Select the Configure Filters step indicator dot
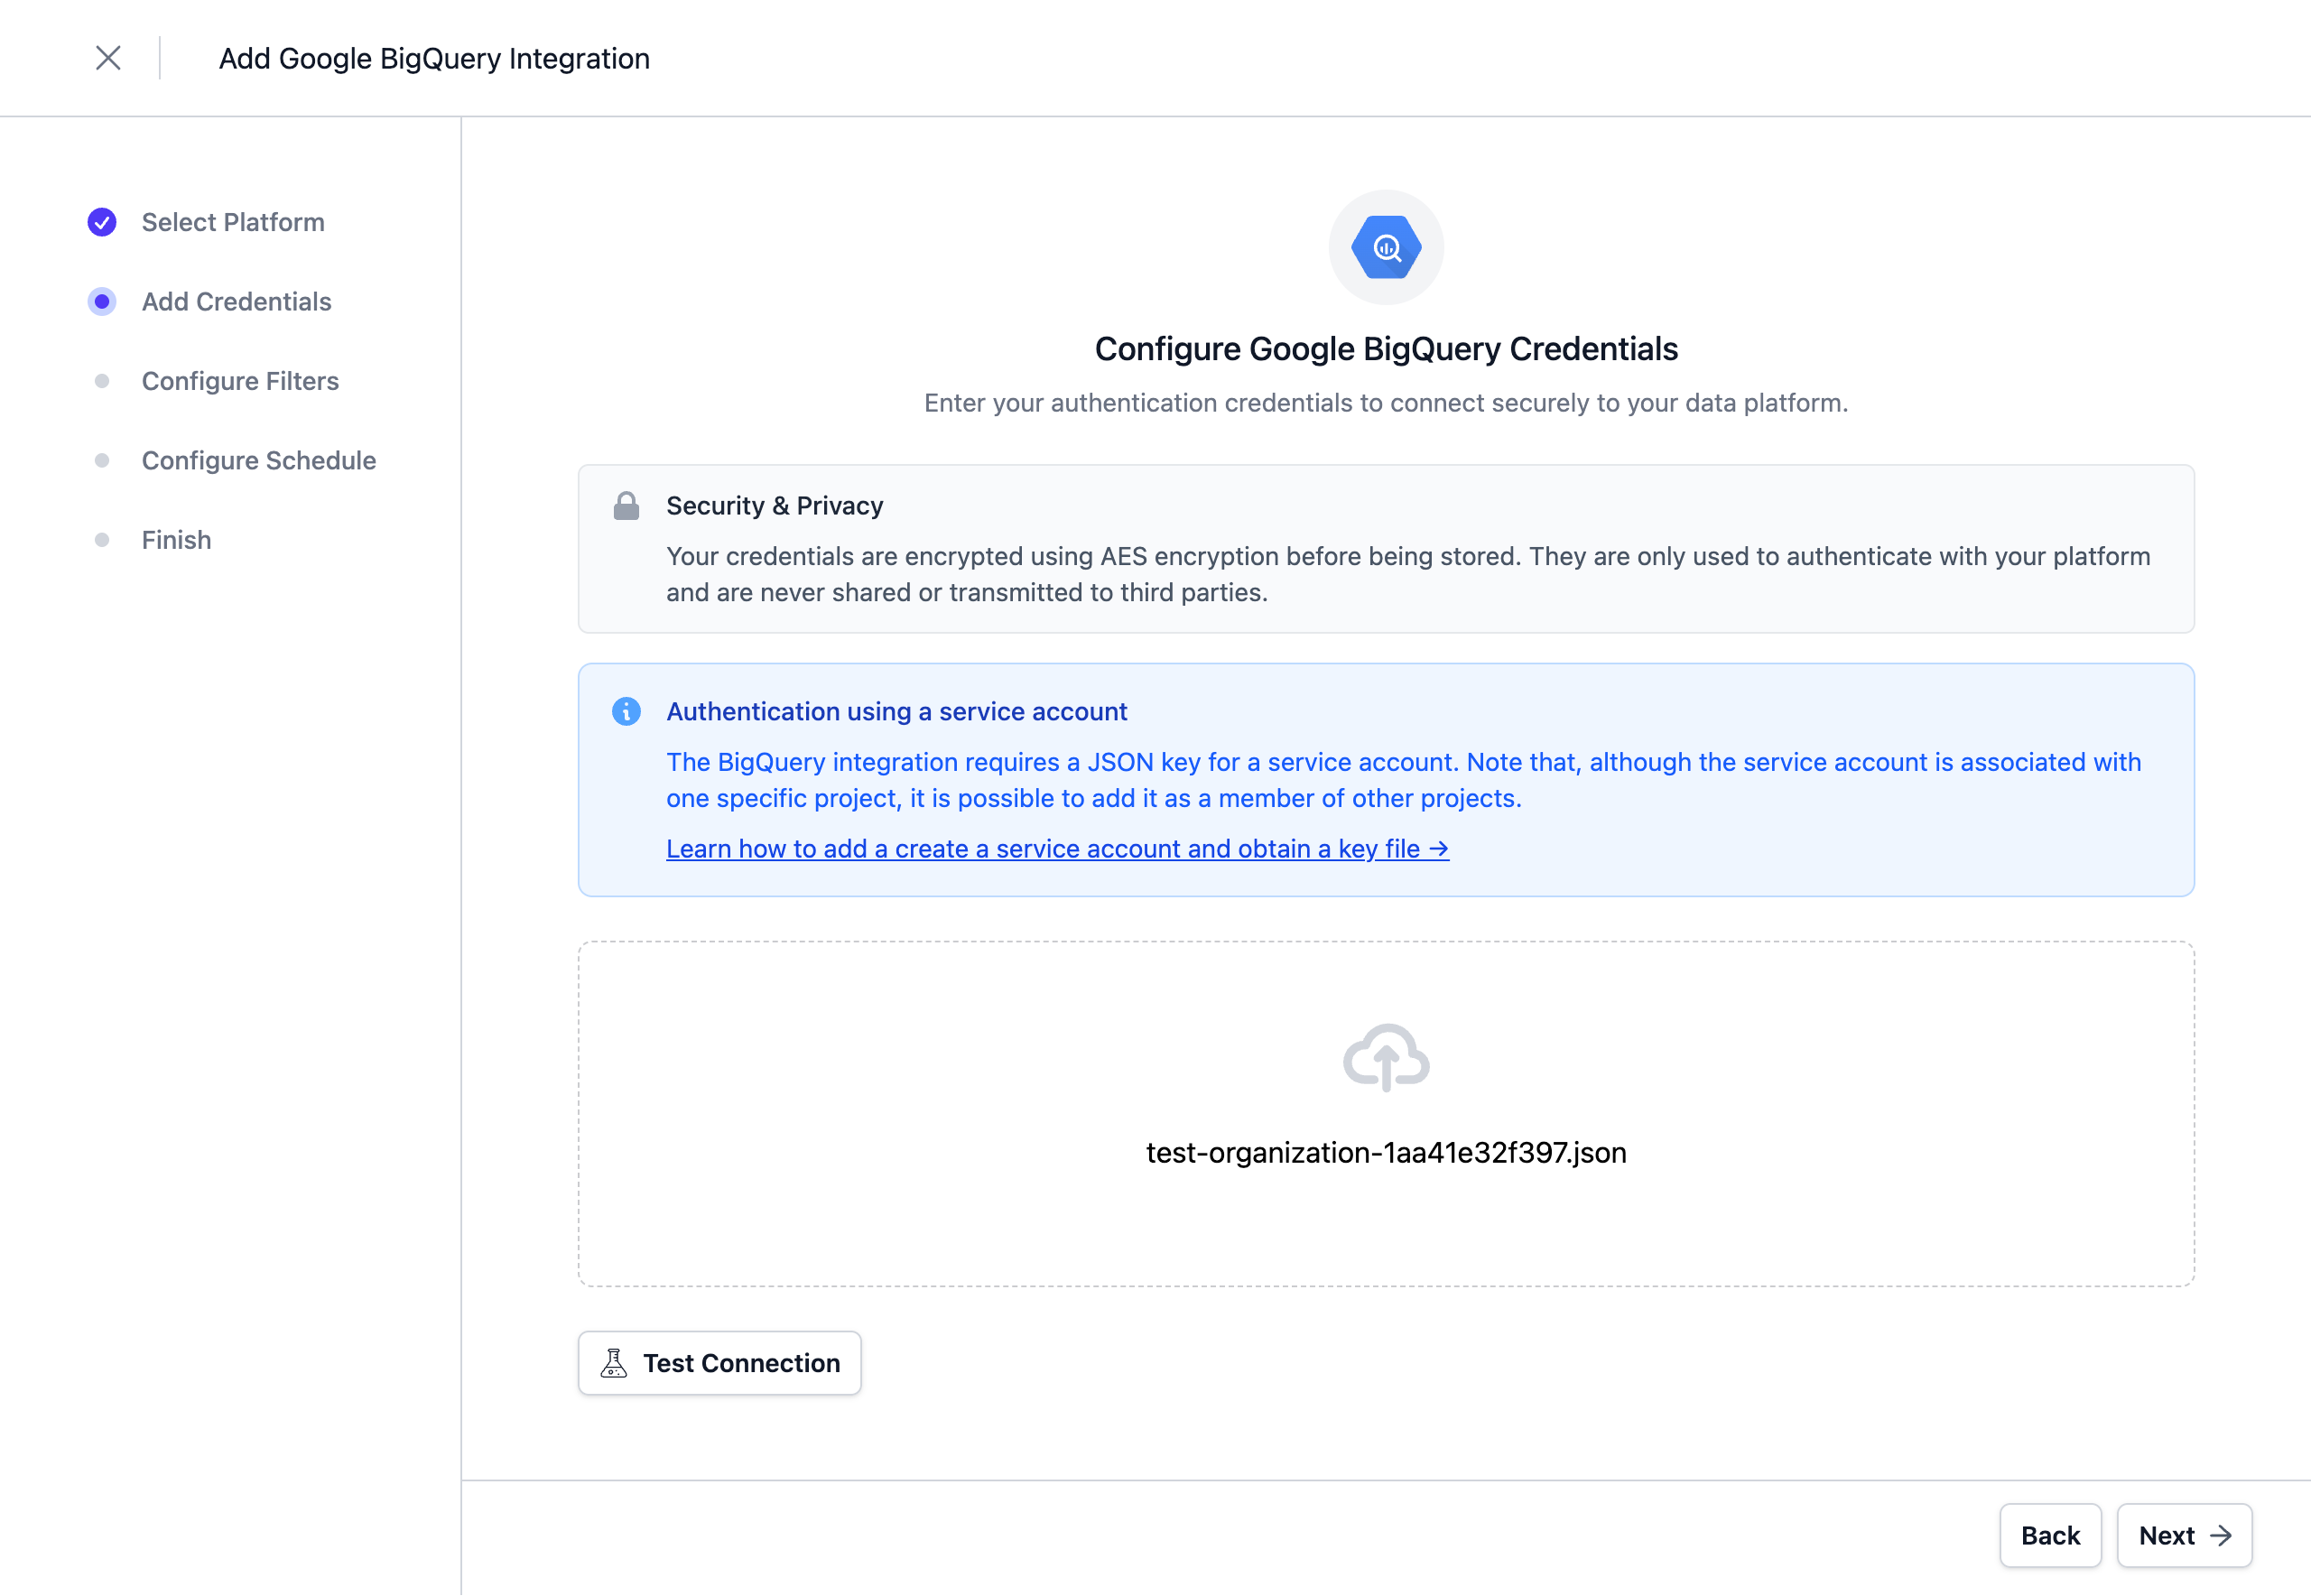This screenshot has height=1596, width=2311. [x=102, y=380]
